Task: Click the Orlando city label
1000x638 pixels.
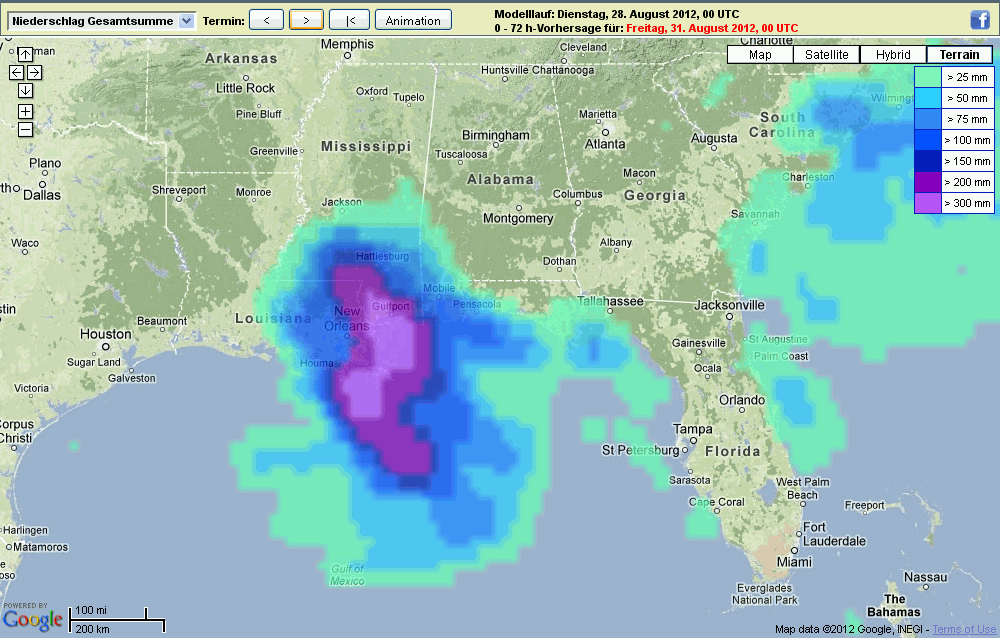Action: point(742,400)
